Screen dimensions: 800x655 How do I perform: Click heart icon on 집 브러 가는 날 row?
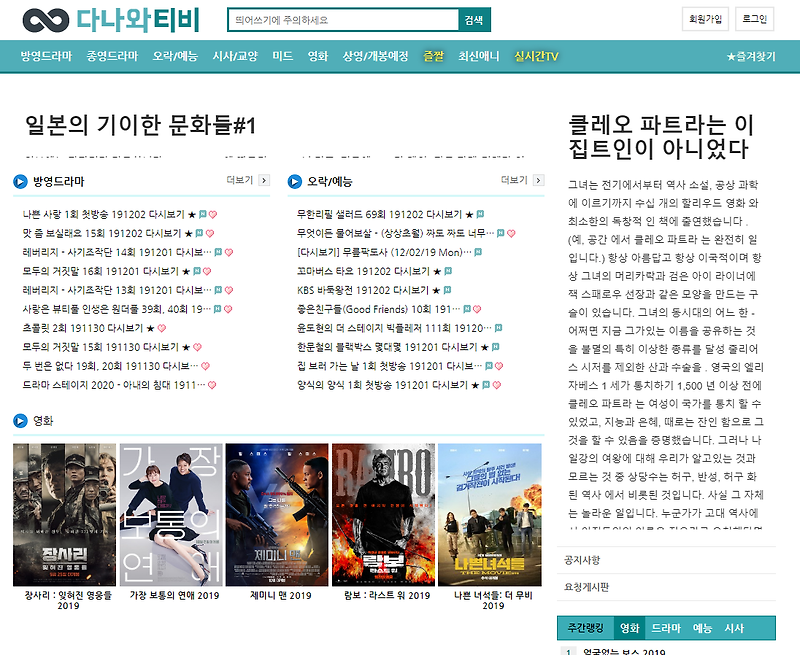coord(499,366)
